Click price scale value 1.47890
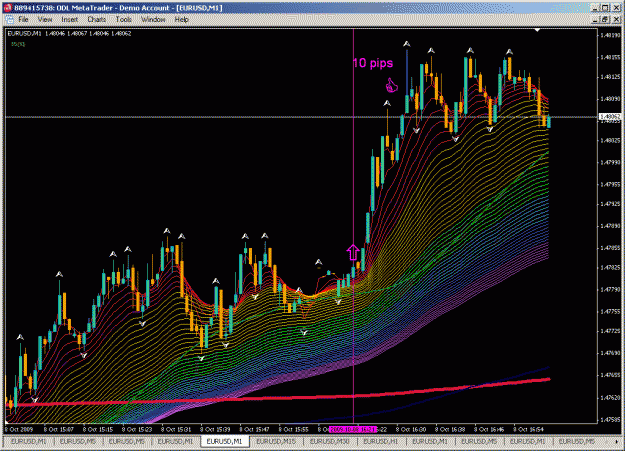Viewport: 625px width, 451px height. tap(610, 226)
